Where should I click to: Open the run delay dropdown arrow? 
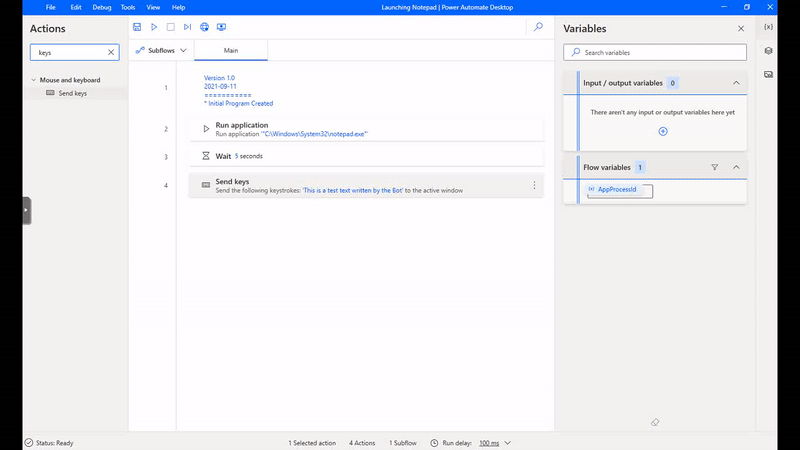click(508, 443)
